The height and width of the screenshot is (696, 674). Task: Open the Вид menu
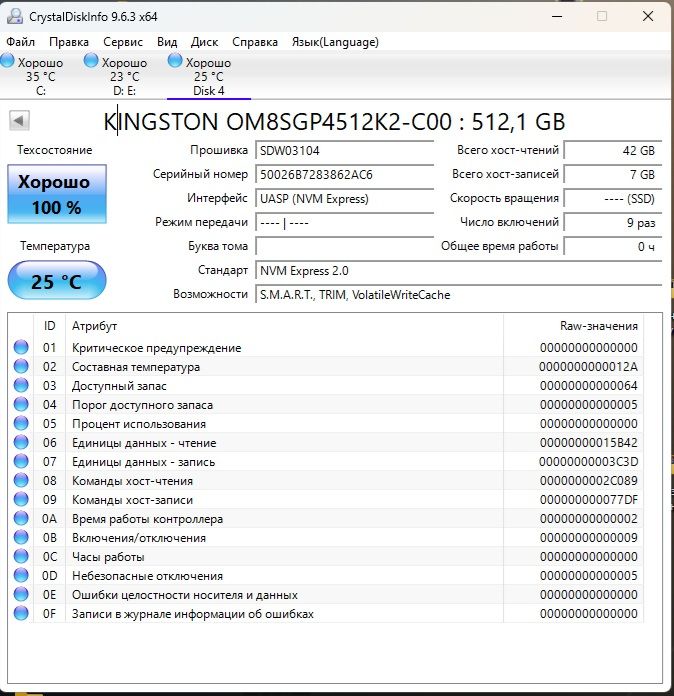click(x=167, y=42)
